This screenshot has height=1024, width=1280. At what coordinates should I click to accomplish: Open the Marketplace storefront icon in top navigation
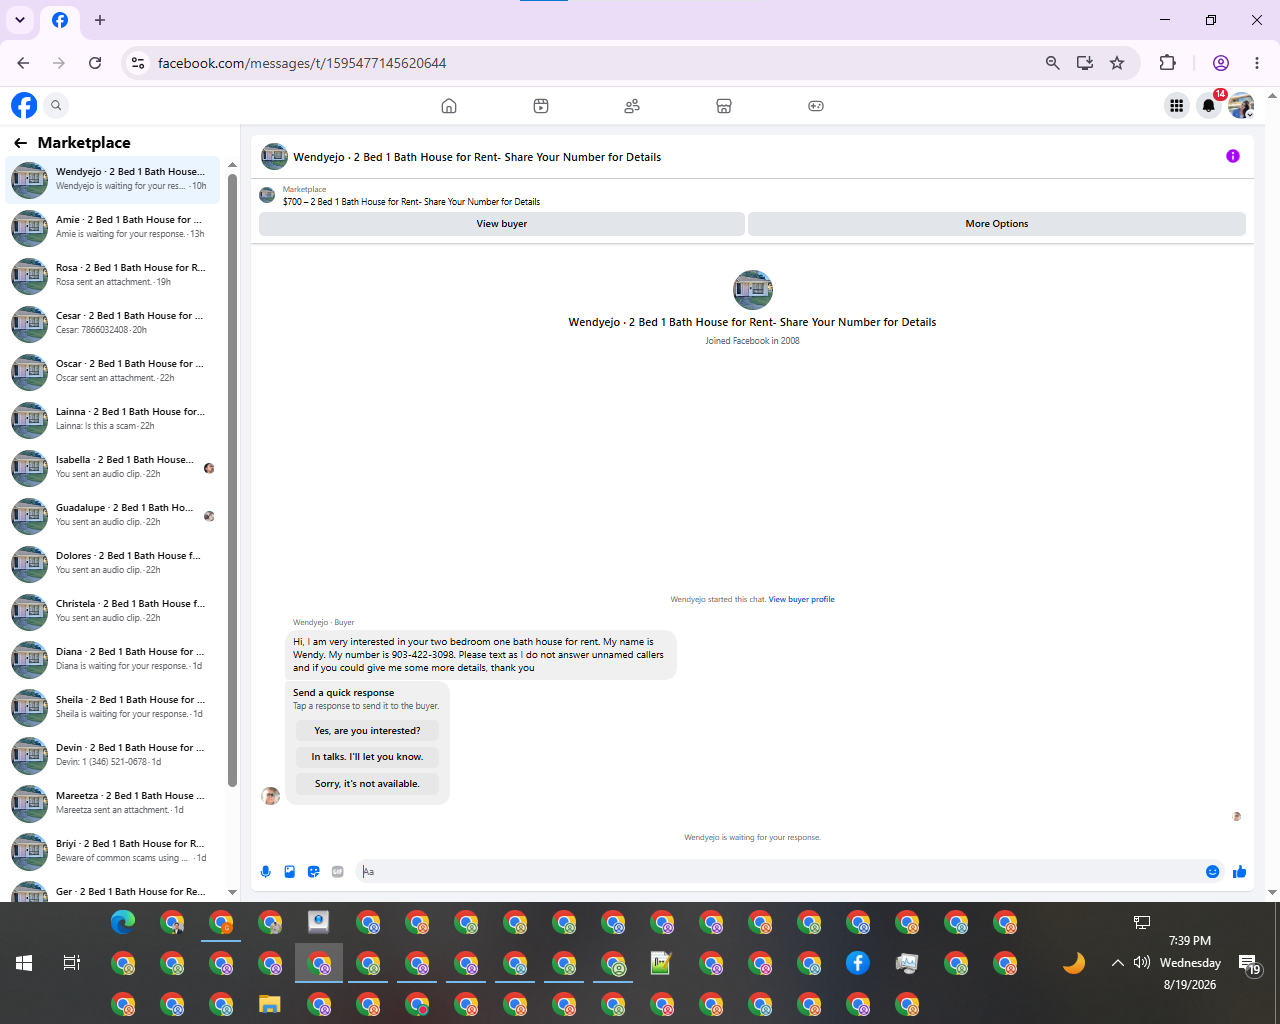(x=724, y=106)
